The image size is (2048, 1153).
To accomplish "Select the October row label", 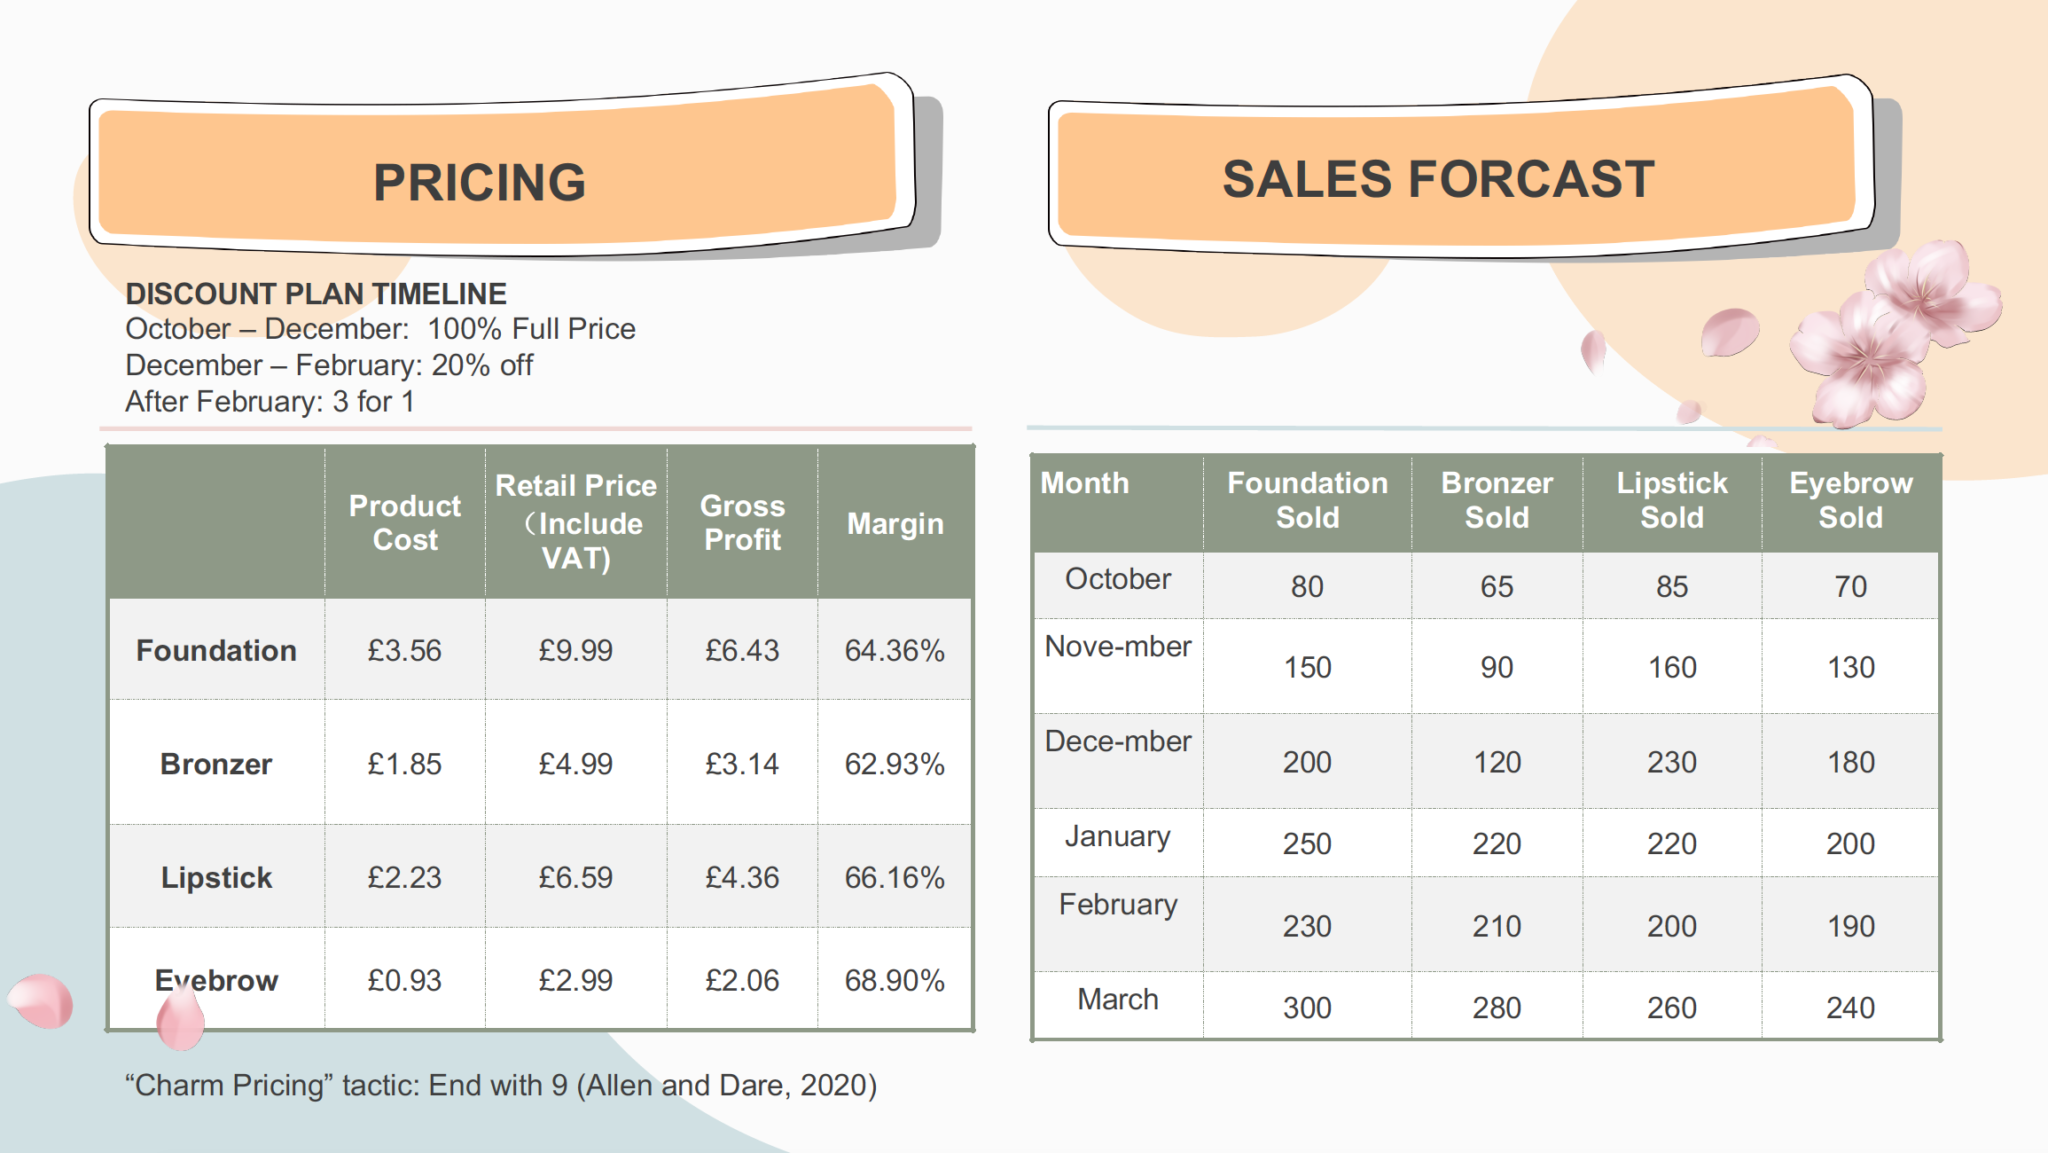I will 1118,579.
